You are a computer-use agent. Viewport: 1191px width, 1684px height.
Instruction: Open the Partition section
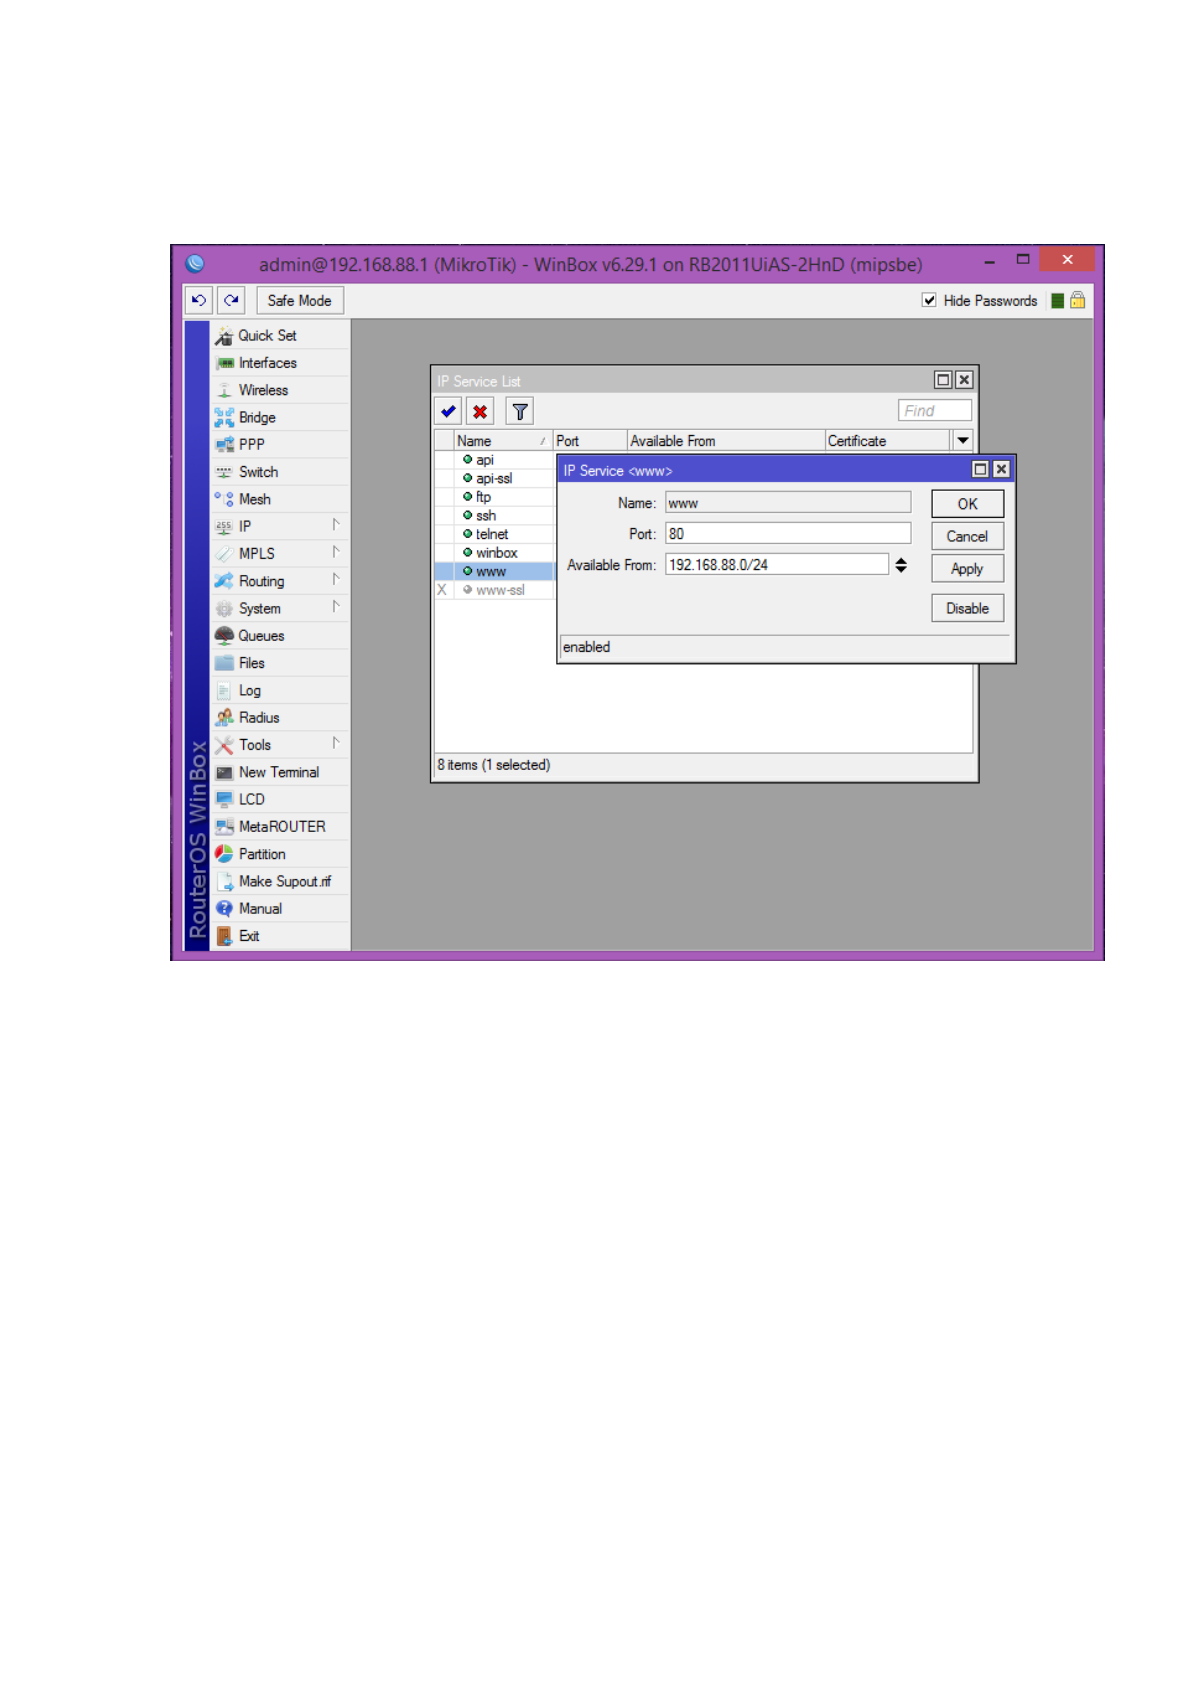[280, 854]
